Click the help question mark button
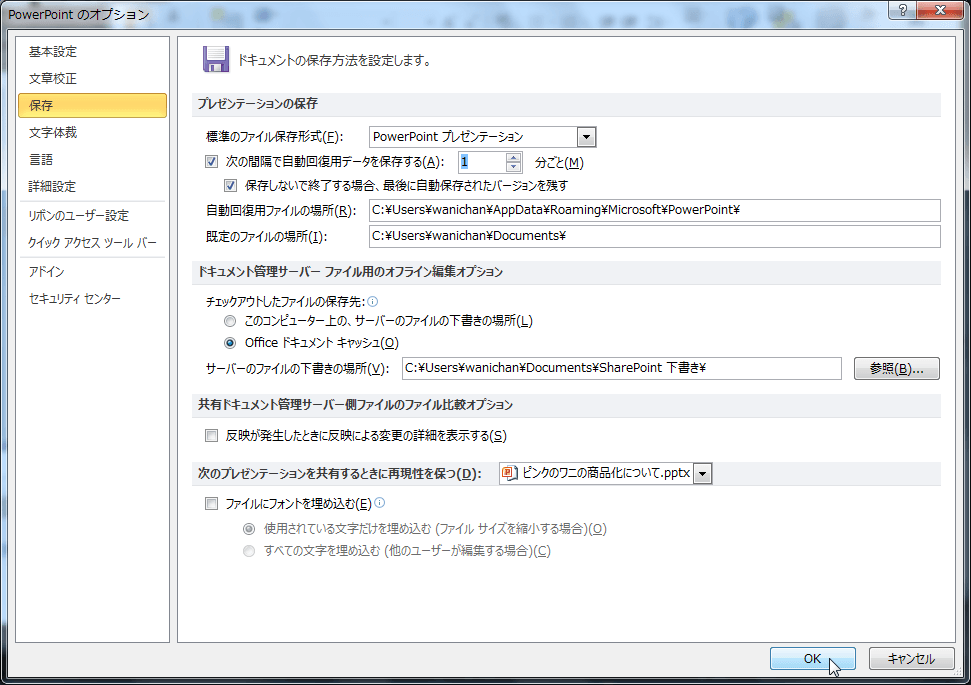Viewport: 971px width, 685px height. 903,10
